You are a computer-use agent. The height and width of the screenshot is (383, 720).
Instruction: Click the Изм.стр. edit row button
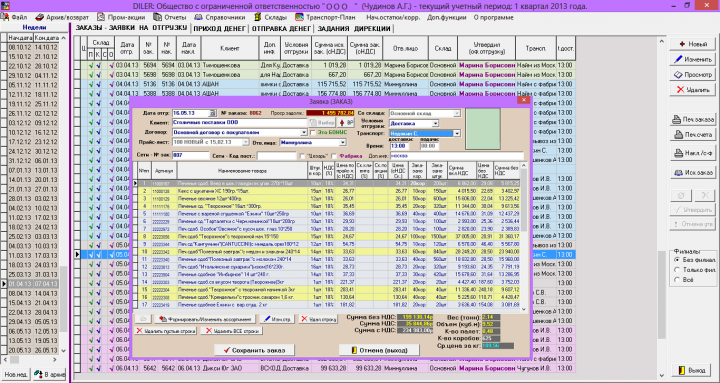coord(277,319)
